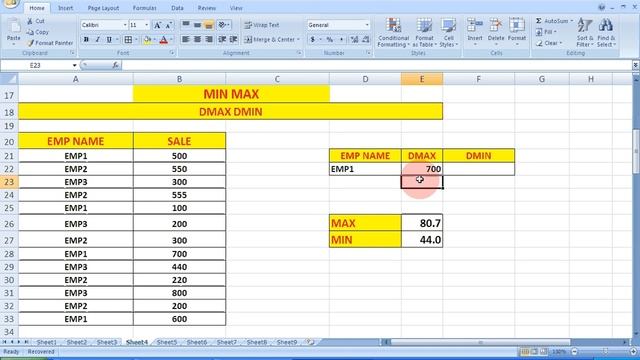
Task: Open the Fill dropdown
Action: pyautogui.click(x=546, y=32)
